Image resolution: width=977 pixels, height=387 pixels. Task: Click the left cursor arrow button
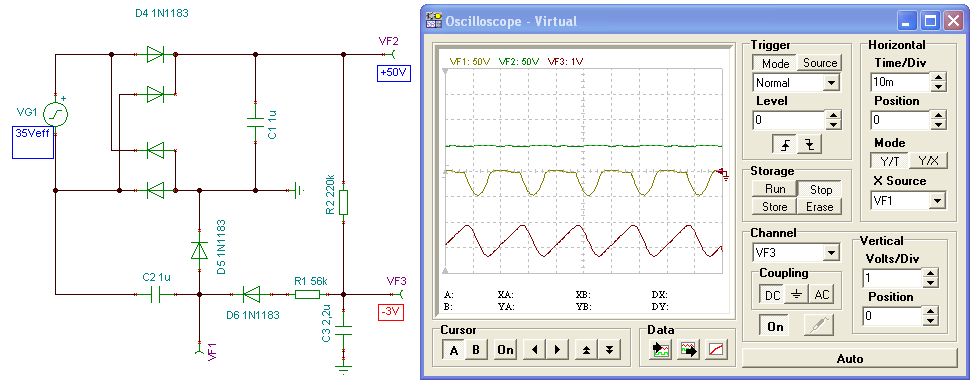(x=533, y=350)
